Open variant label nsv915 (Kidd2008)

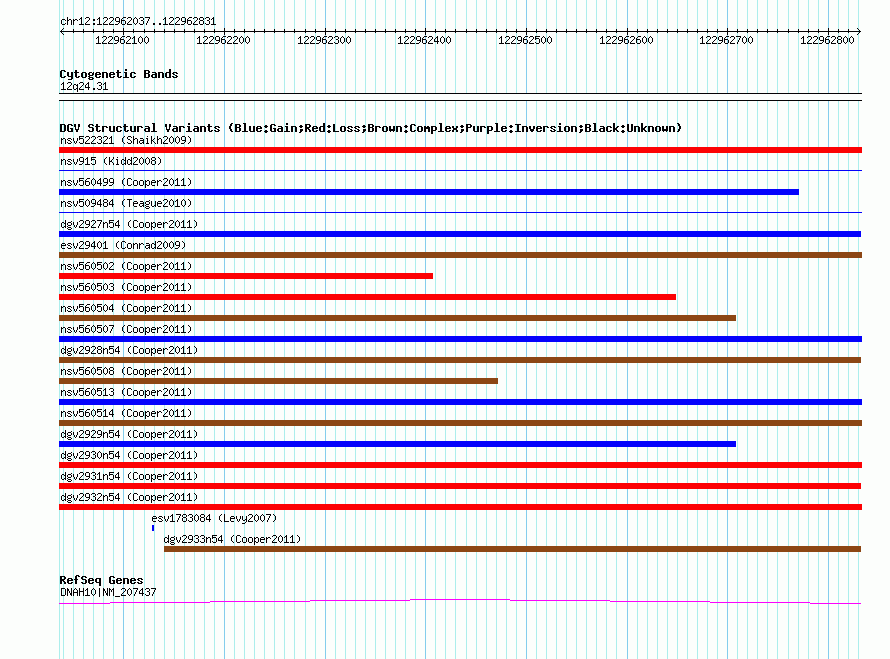click(111, 161)
